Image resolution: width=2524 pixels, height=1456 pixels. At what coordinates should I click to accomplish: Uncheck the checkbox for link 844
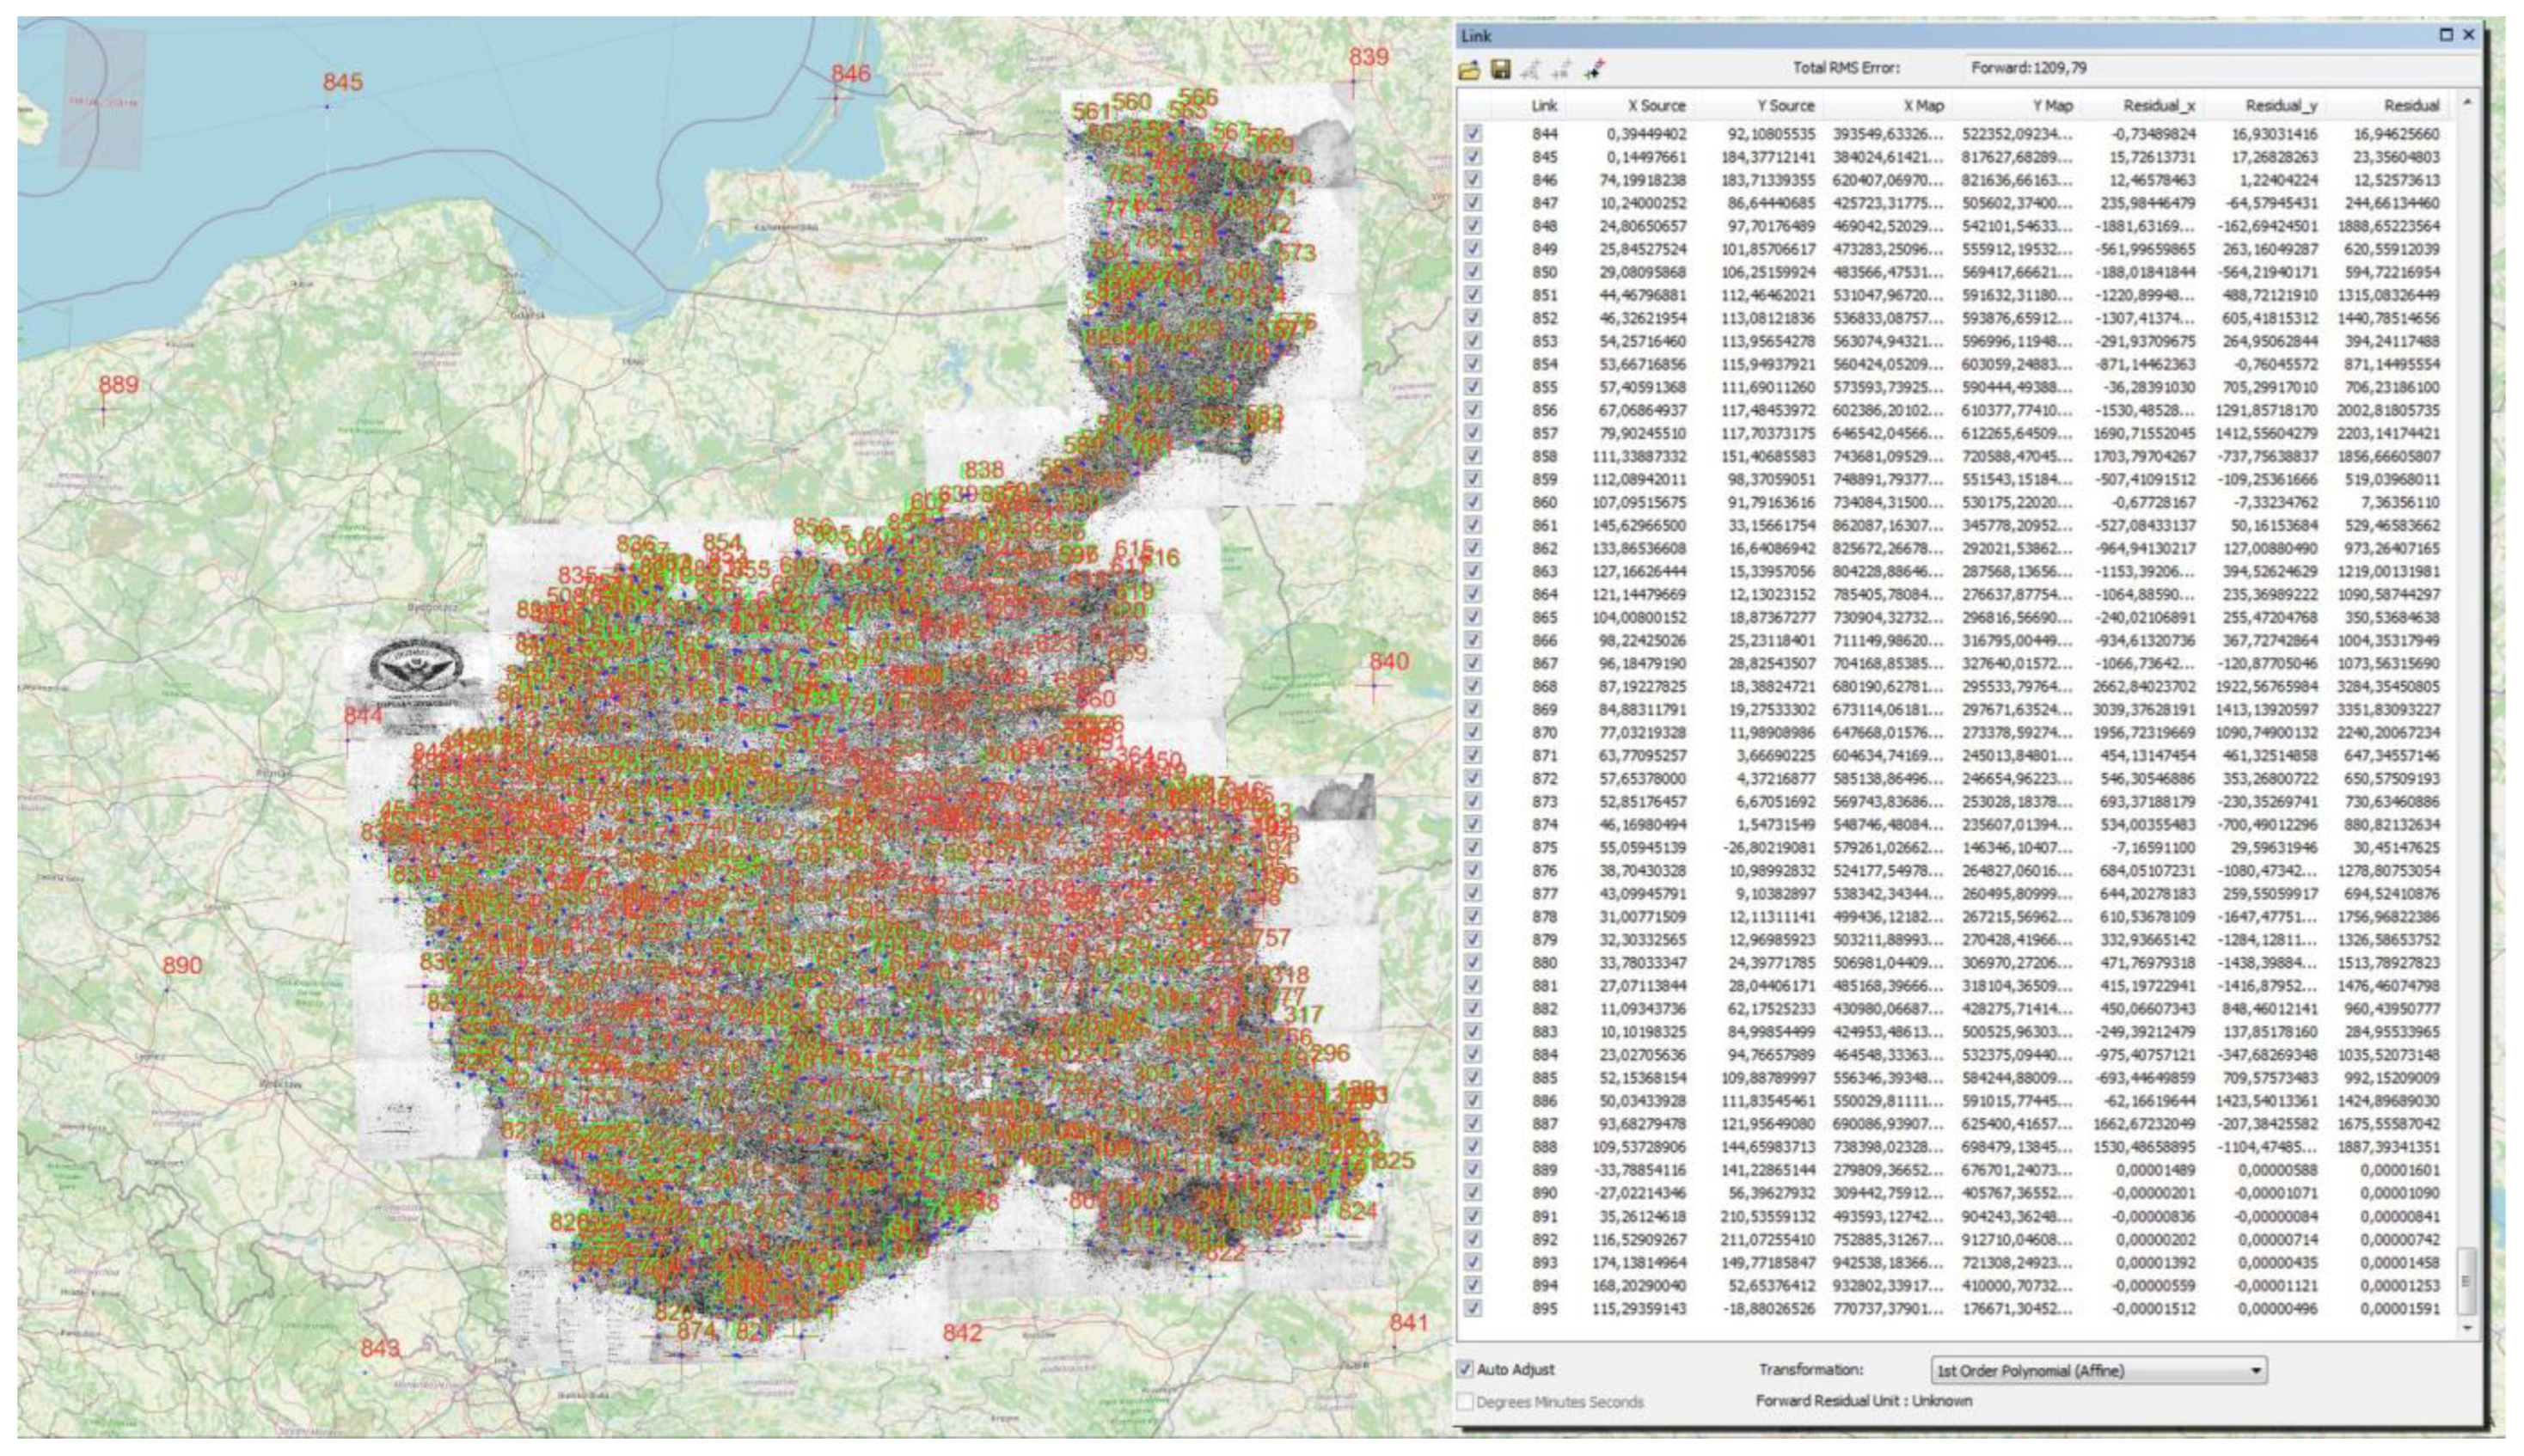click(1473, 134)
